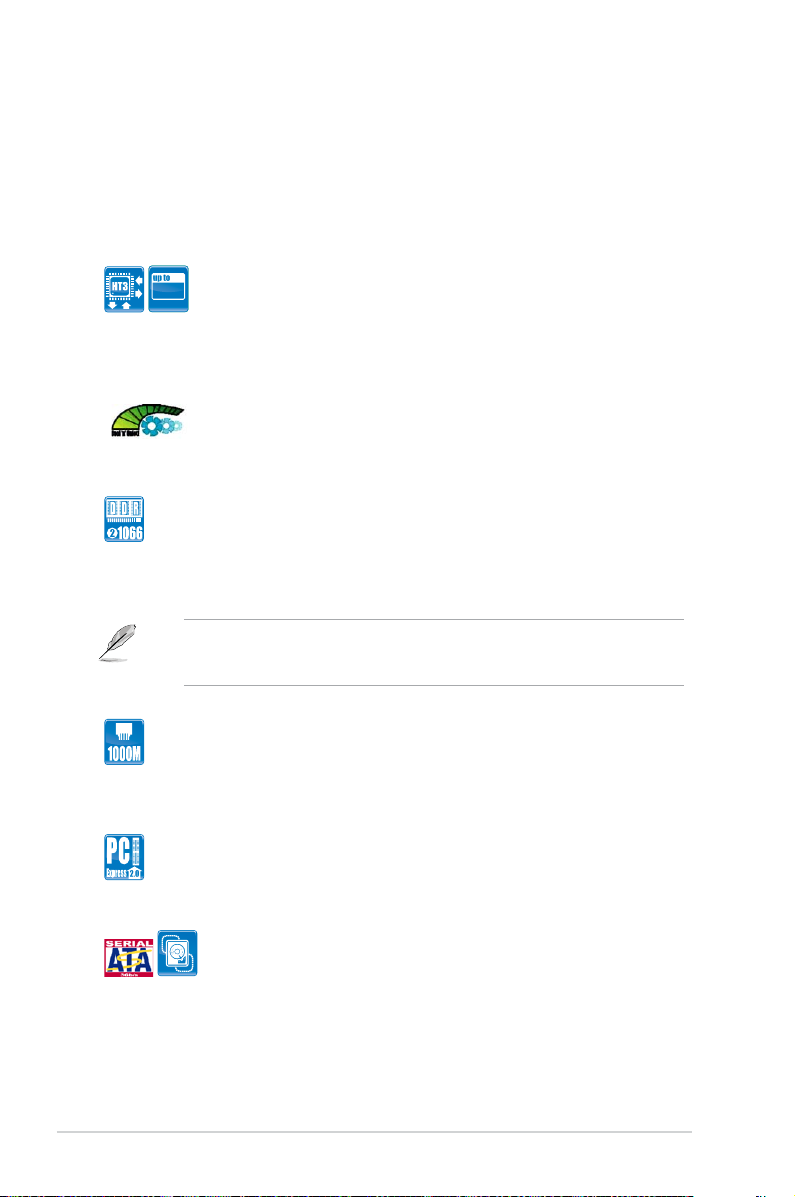This screenshot has height=1197, width=795.
Task: Click the RJ45 port glyph above '1000M'
Action: [124, 731]
